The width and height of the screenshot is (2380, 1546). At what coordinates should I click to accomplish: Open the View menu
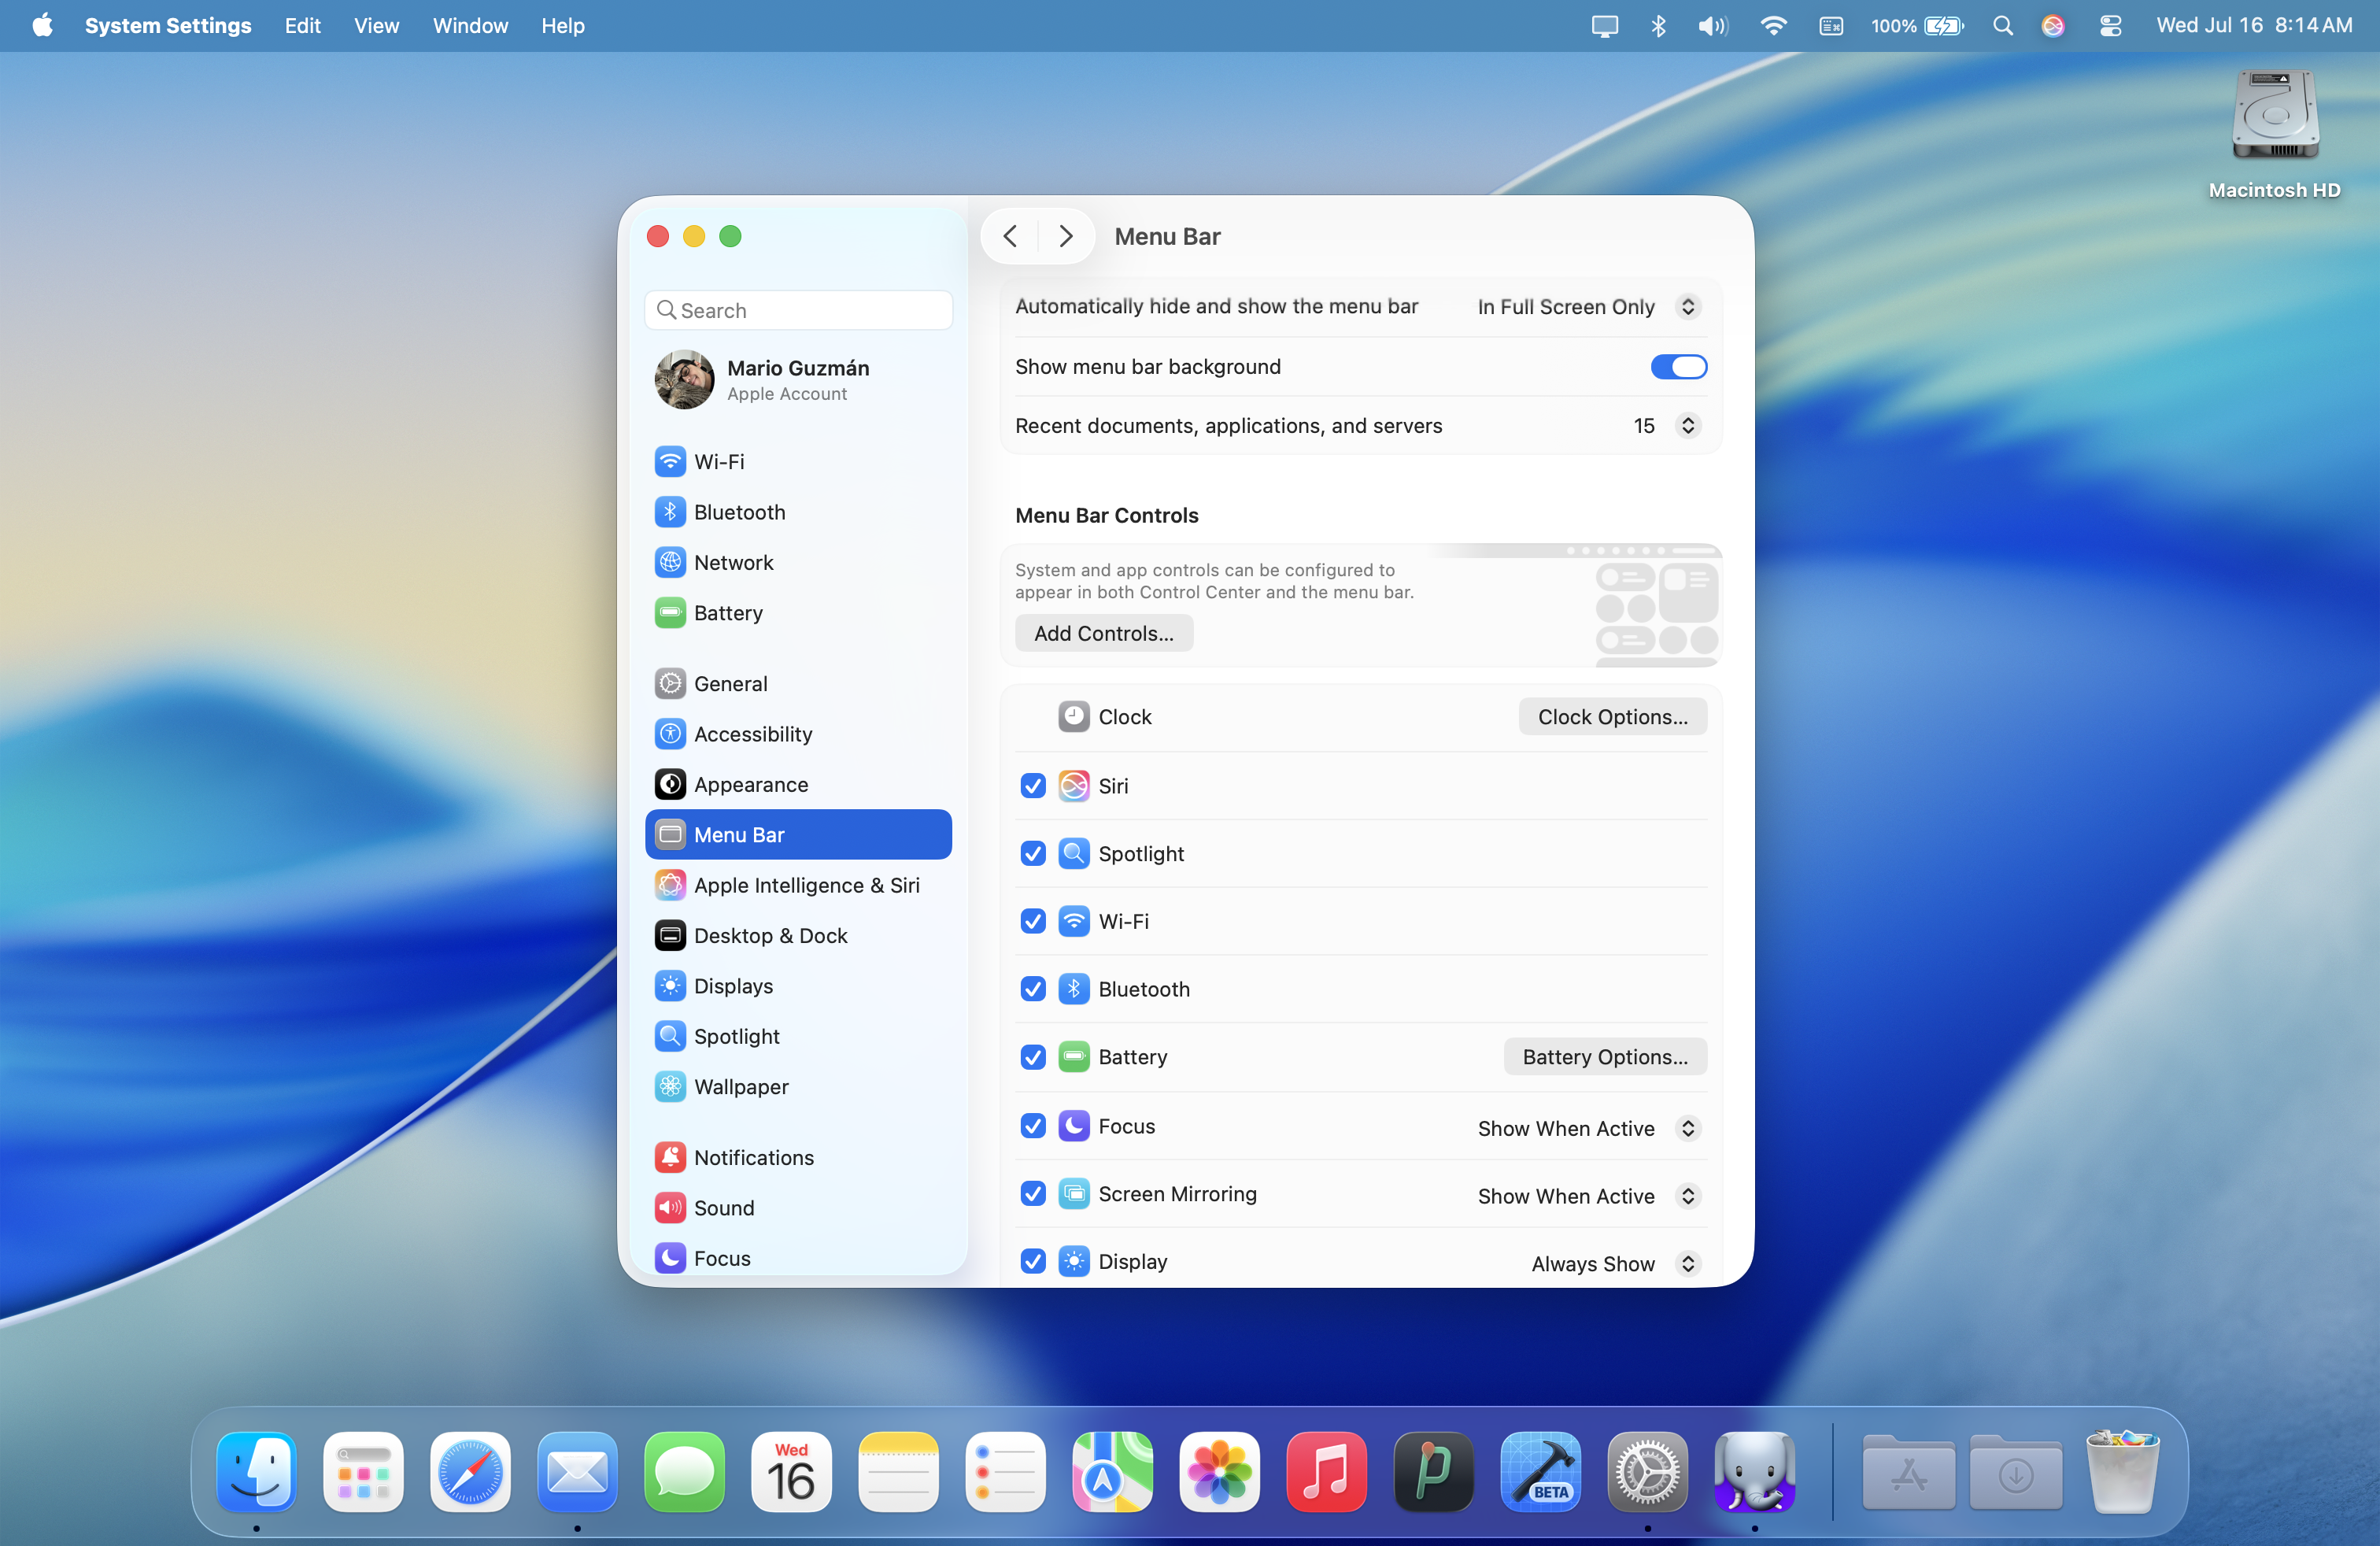click(376, 26)
